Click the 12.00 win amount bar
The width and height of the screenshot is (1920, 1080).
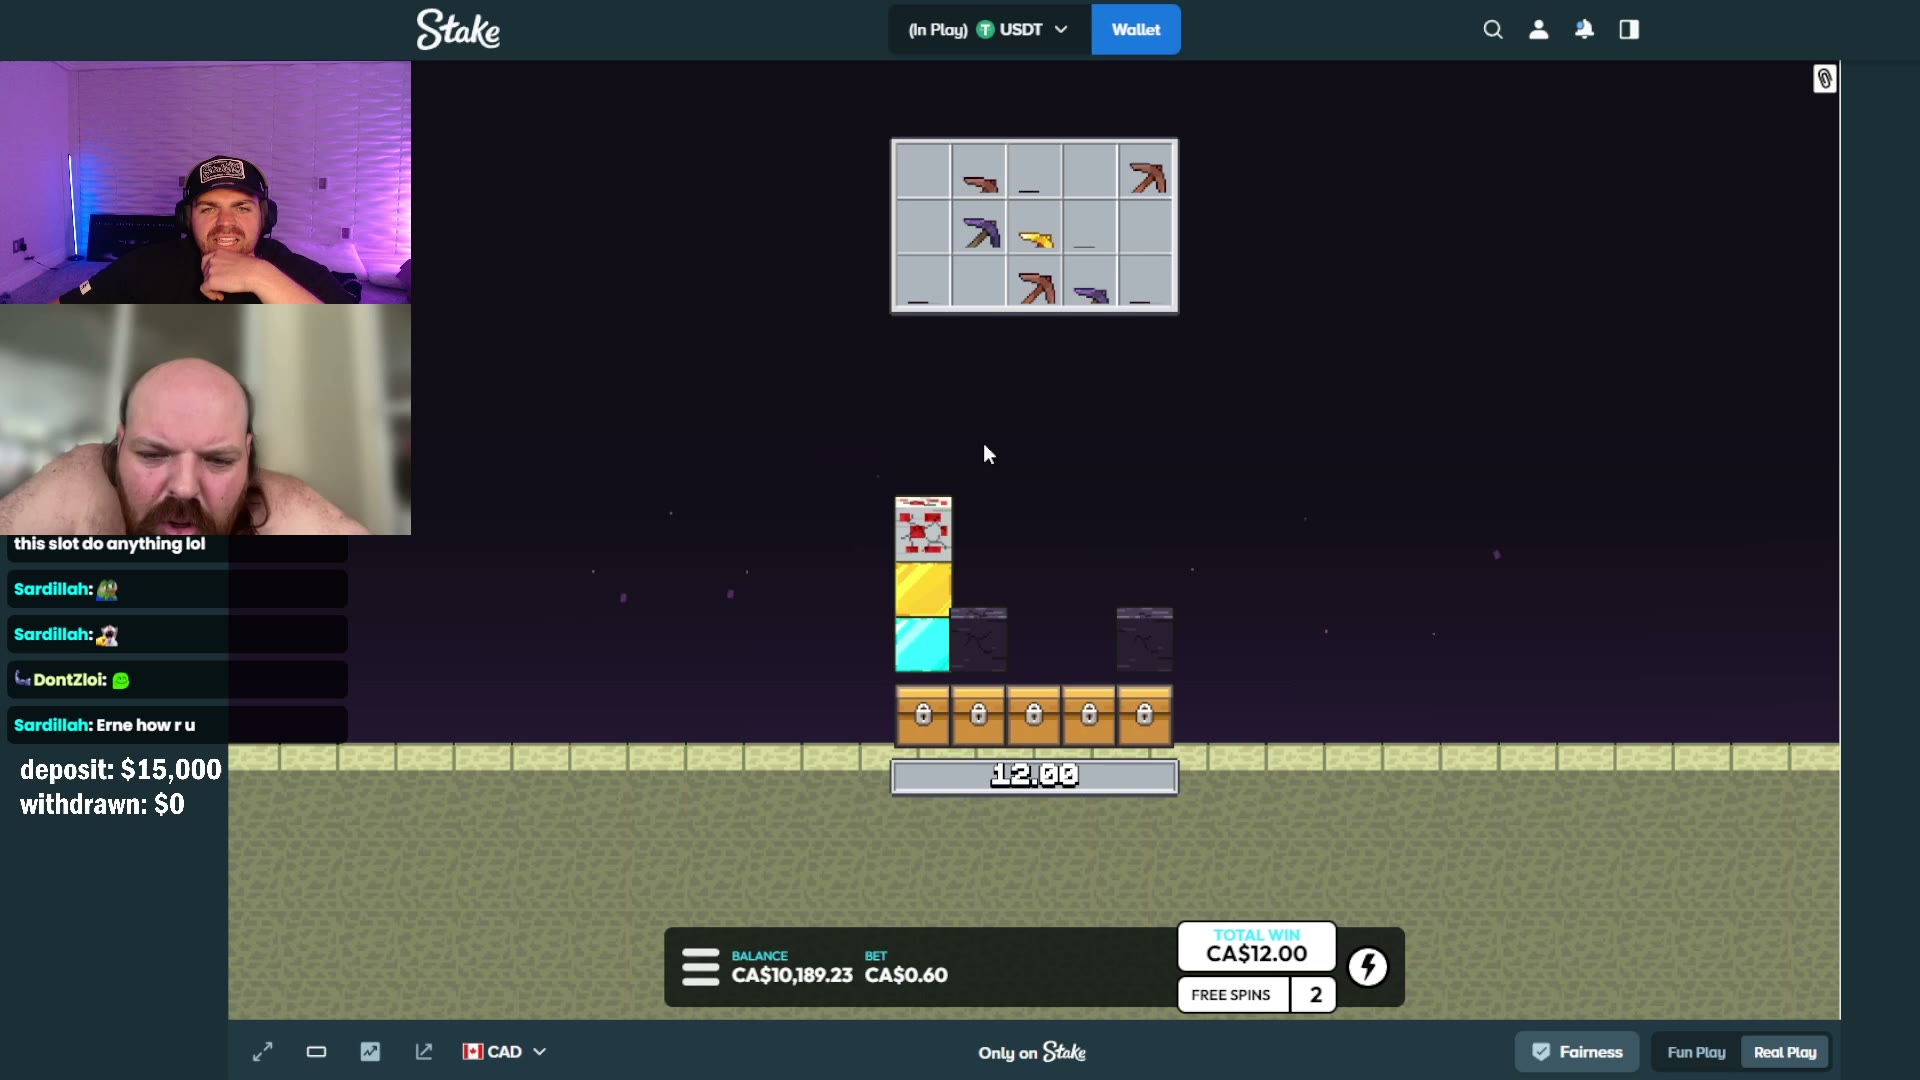[x=1034, y=776]
